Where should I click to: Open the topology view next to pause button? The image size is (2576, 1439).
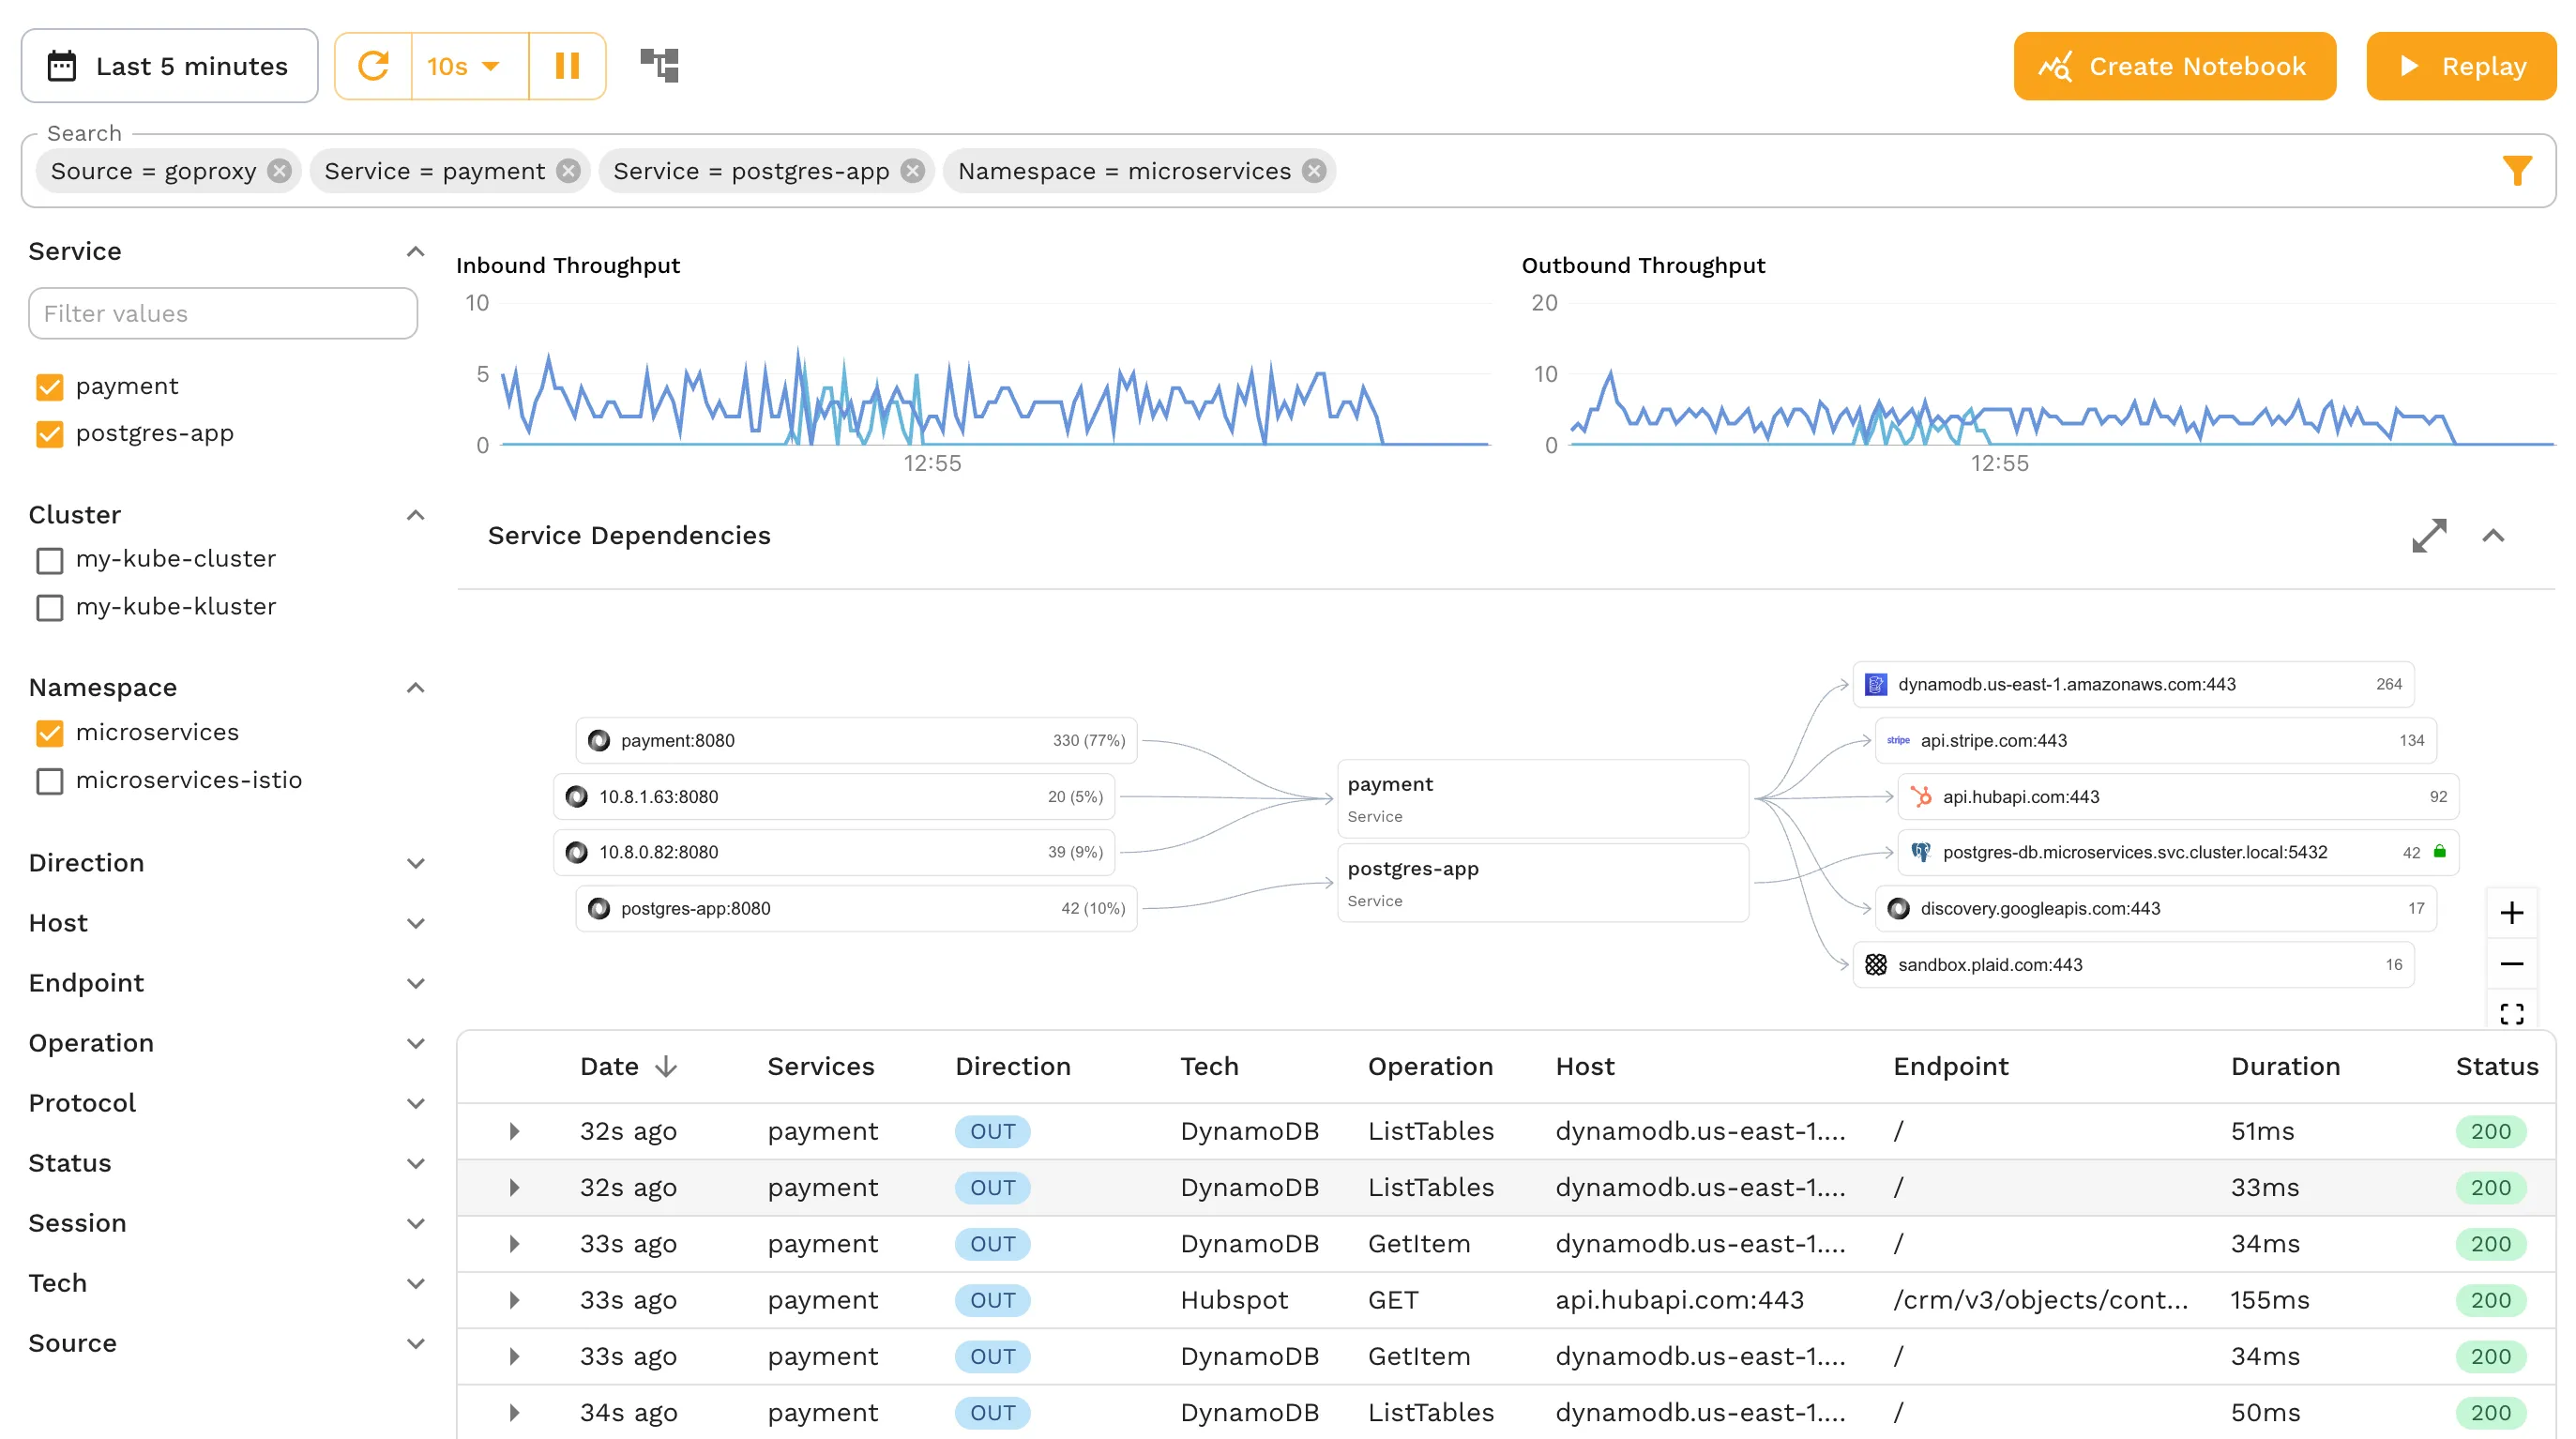[660, 66]
